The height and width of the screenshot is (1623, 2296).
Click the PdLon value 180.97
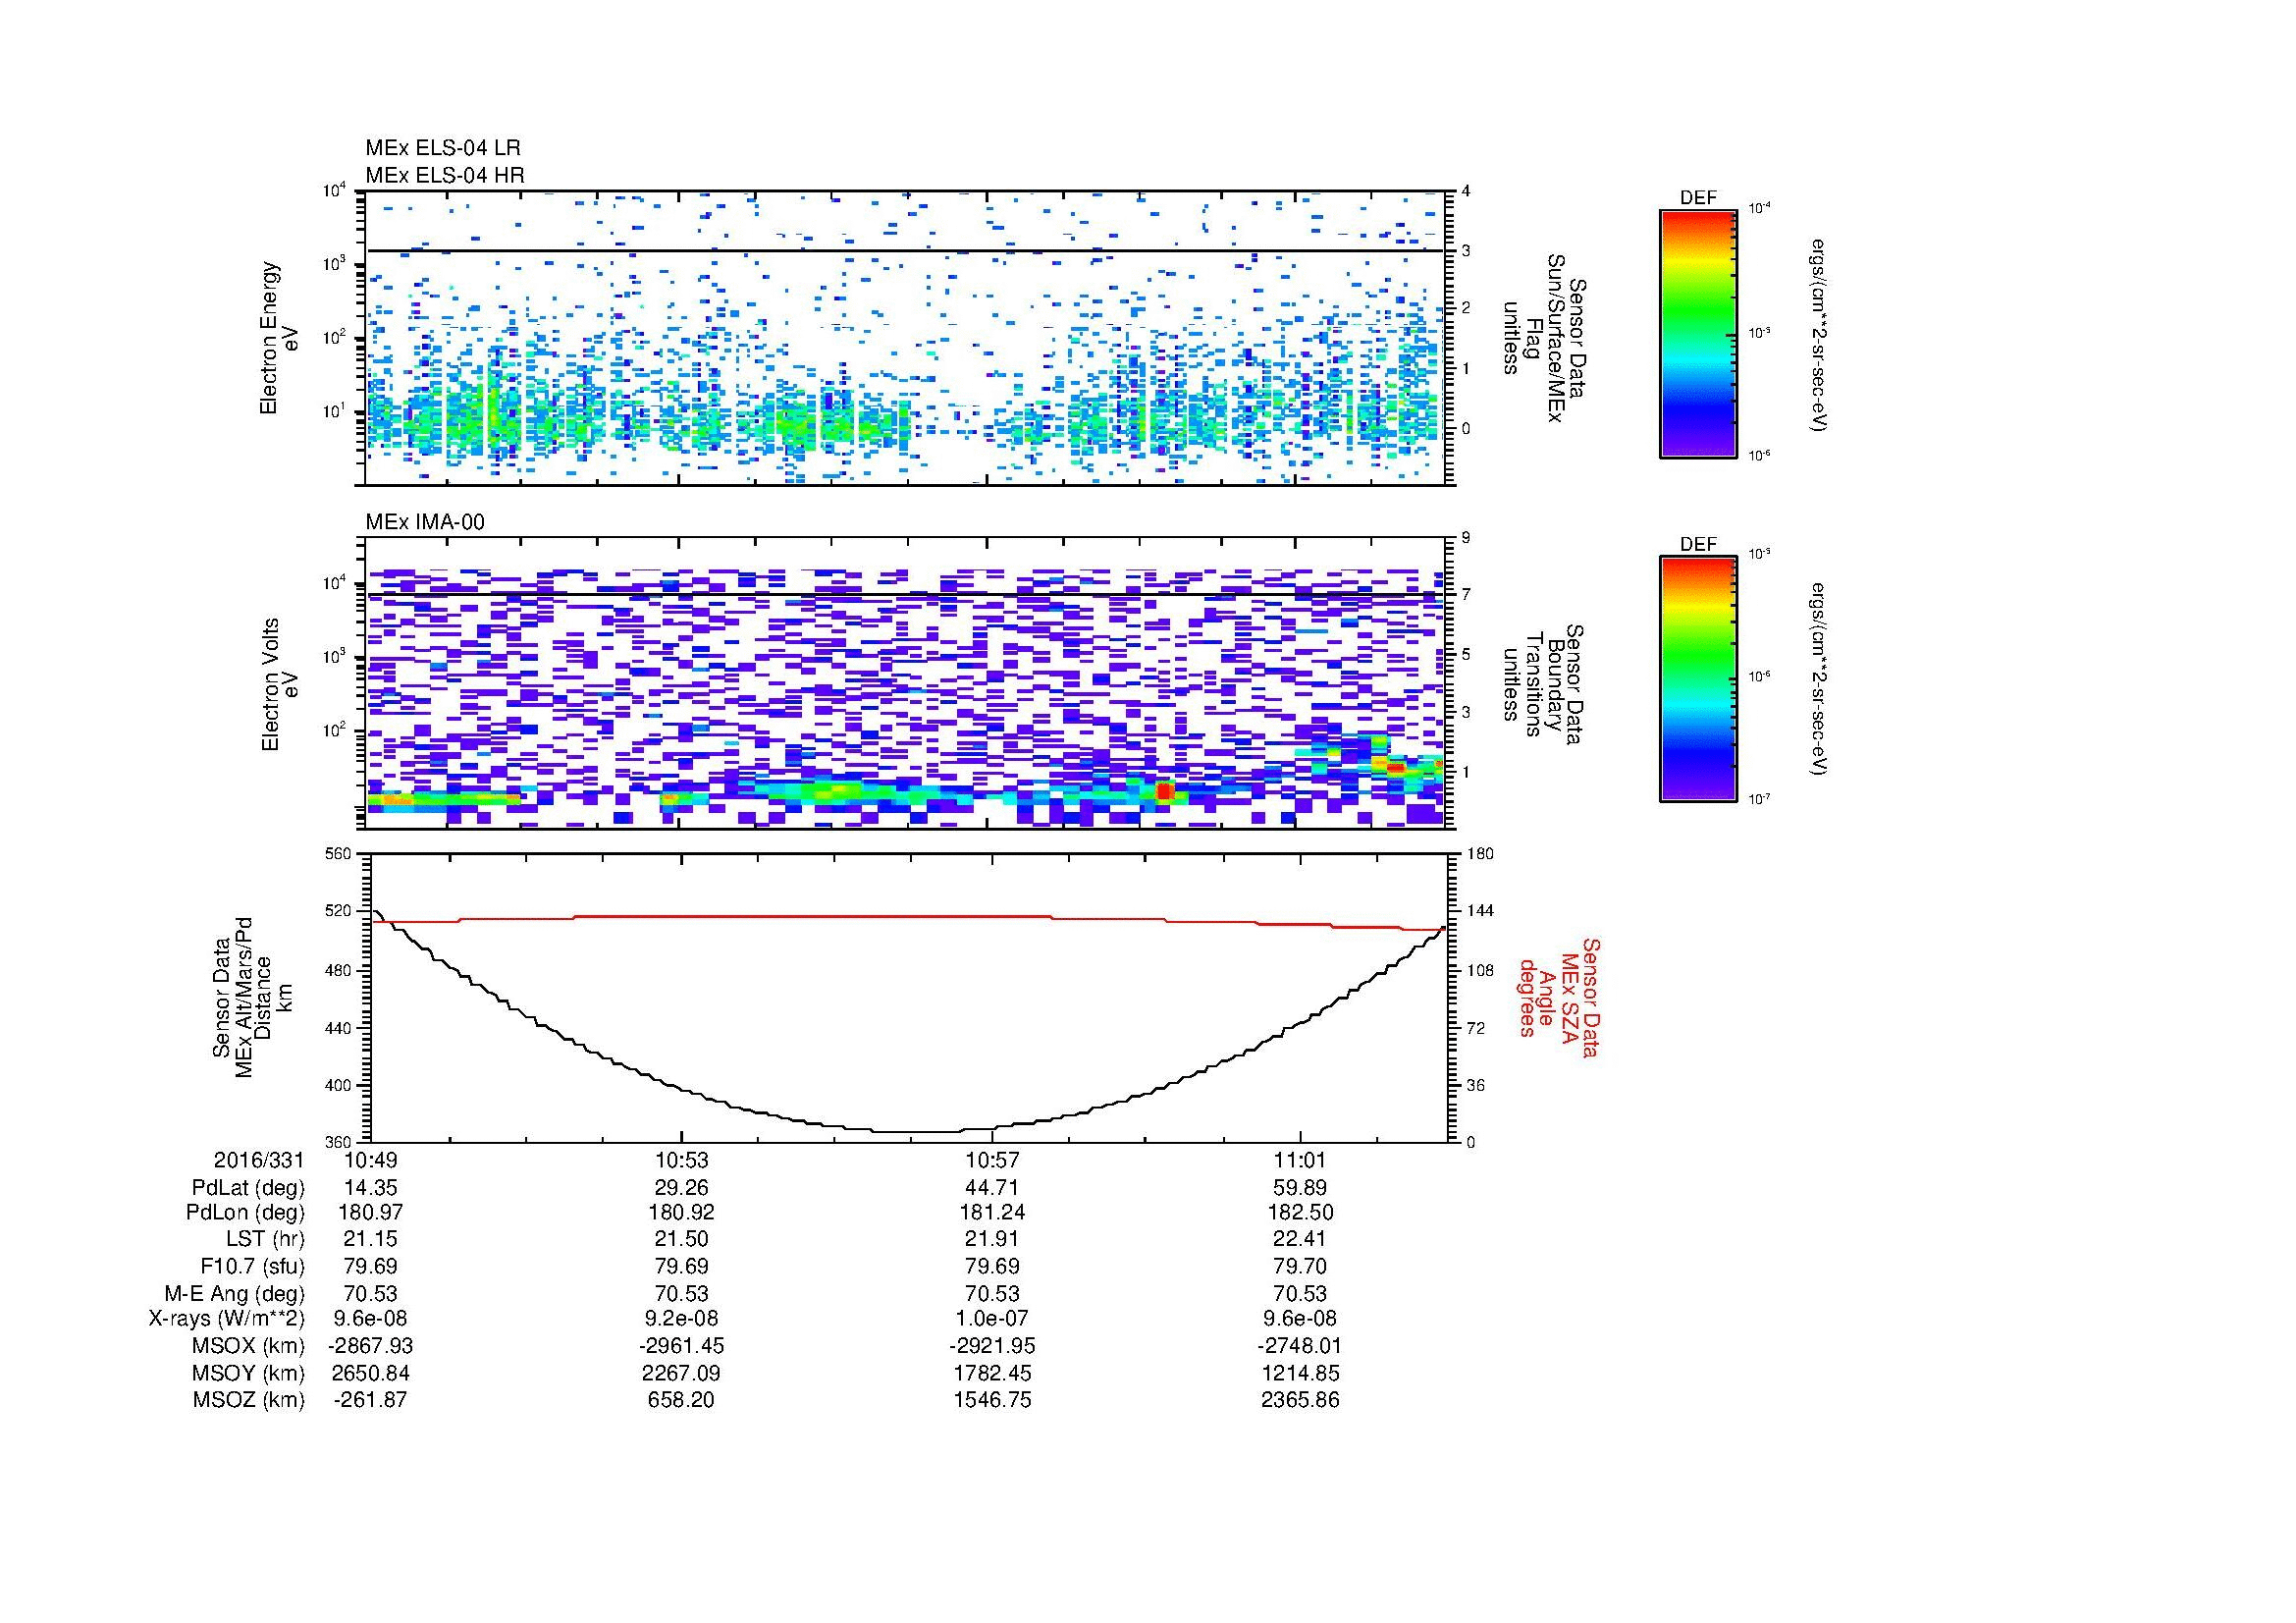point(370,1213)
